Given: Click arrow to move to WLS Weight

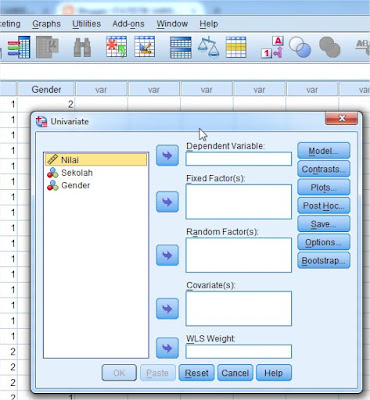Looking at the screenshot, I should [x=167, y=348].
